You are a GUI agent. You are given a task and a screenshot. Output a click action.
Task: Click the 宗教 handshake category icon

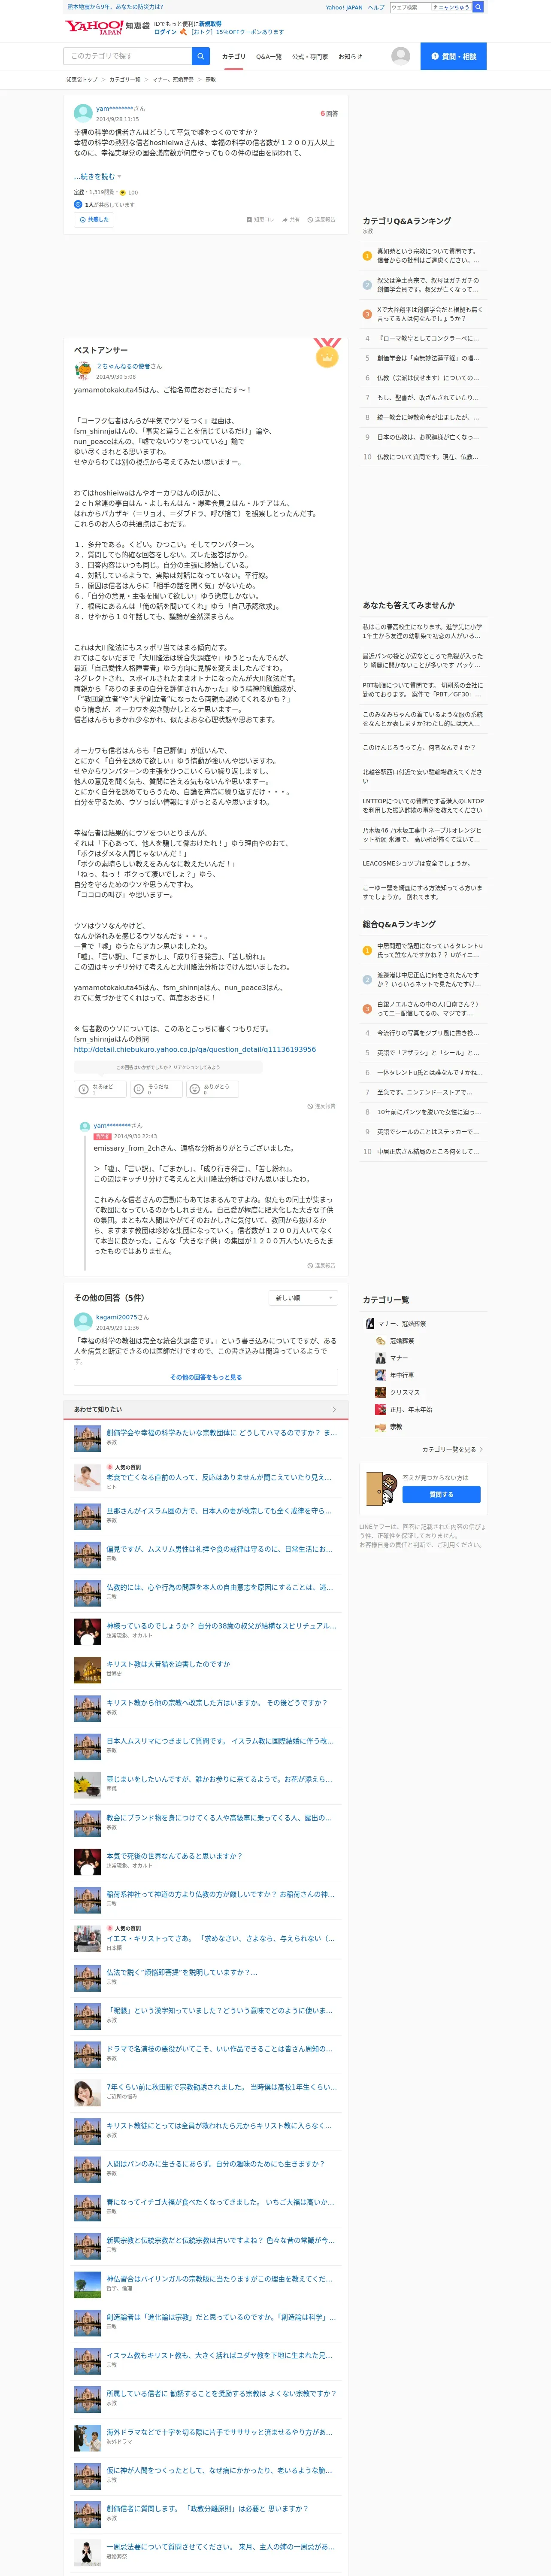[x=381, y=1427]
